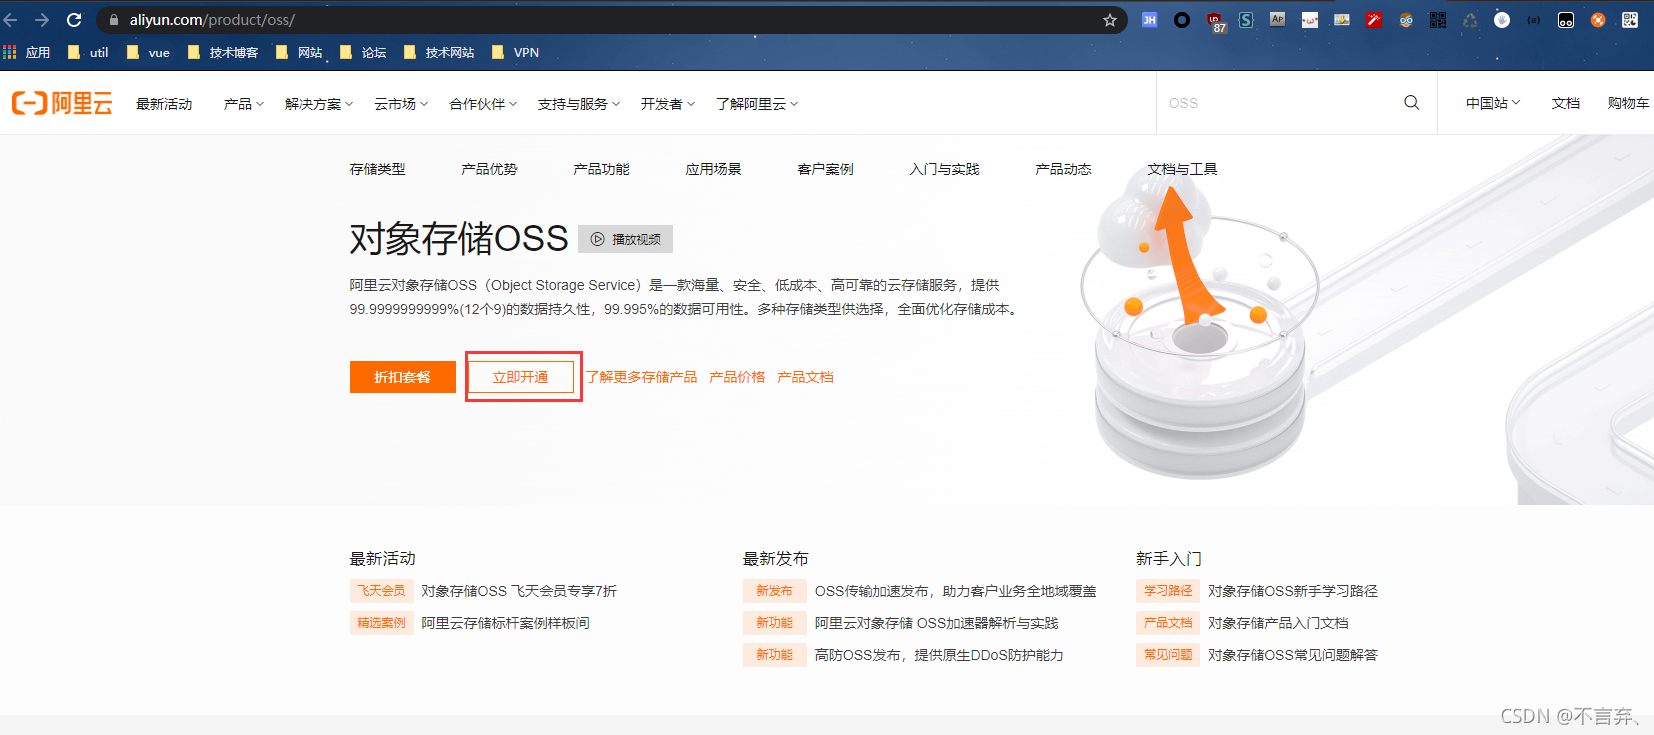The width and height of the screenshot is (1654, 735).
Task: Open the Aliyun logo home link
Action: (62, 103)
